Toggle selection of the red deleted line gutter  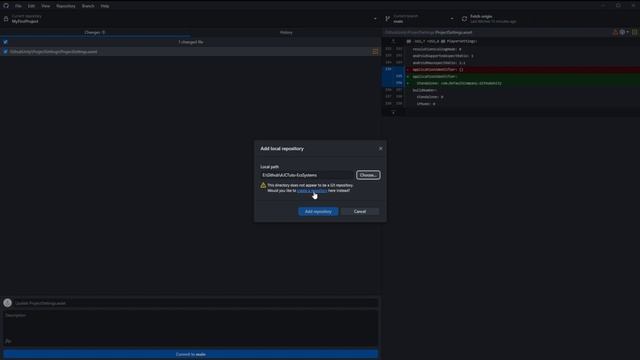click(393, 69)
